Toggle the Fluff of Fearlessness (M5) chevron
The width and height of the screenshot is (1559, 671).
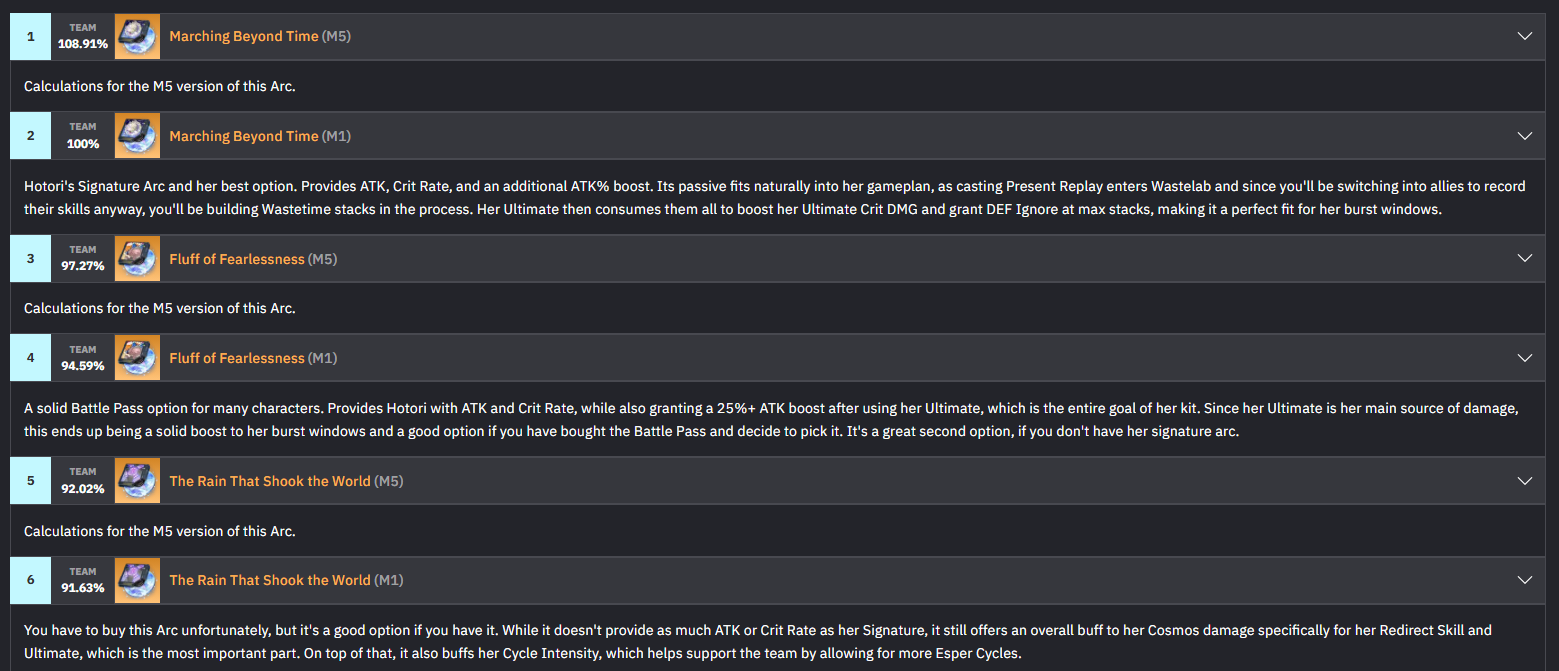pyautogui.click(x=1524, y=258)
